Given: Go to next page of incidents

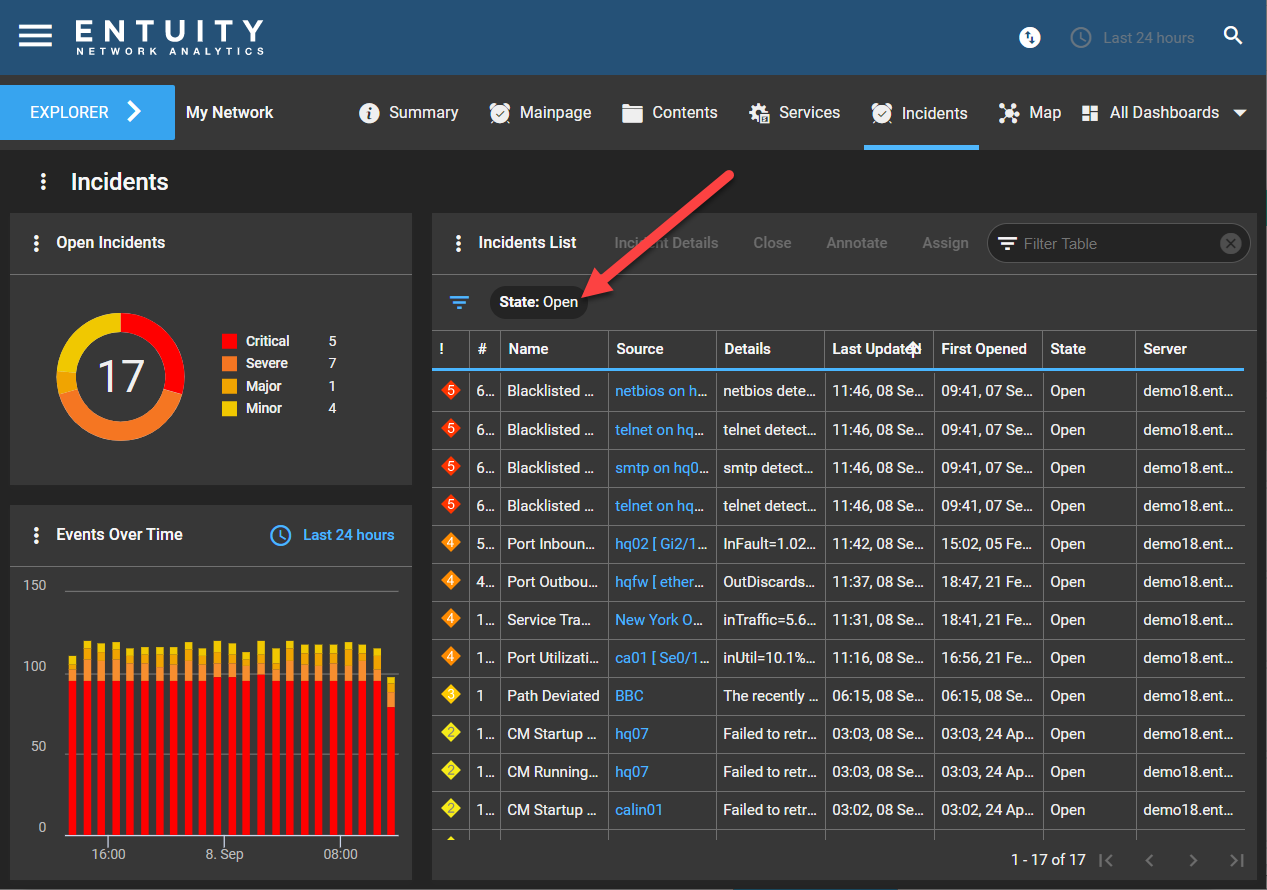Looking at the screenshot, I should (x=1193, y=860).
